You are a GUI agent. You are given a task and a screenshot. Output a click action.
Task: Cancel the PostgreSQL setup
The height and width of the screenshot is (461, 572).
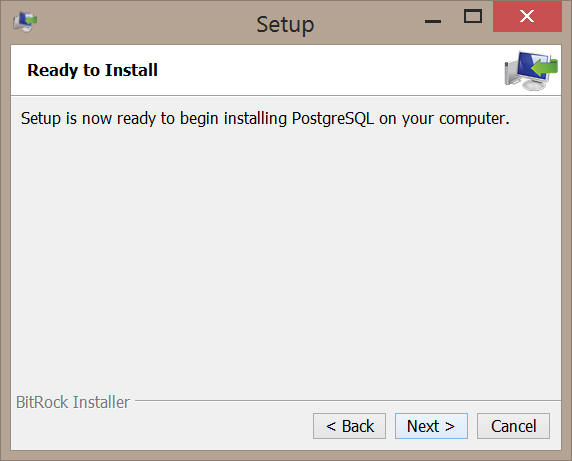pyautogui.click(x=513, y=426)
